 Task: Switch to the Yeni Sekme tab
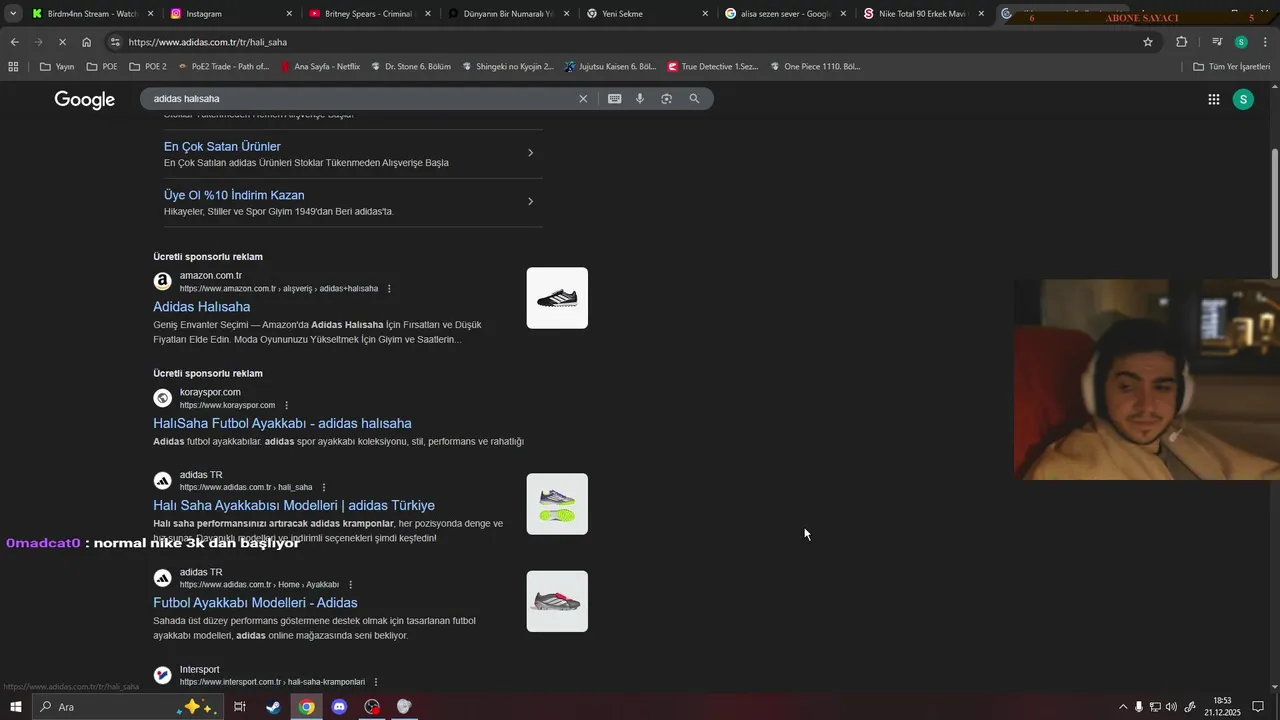[647, 14]
